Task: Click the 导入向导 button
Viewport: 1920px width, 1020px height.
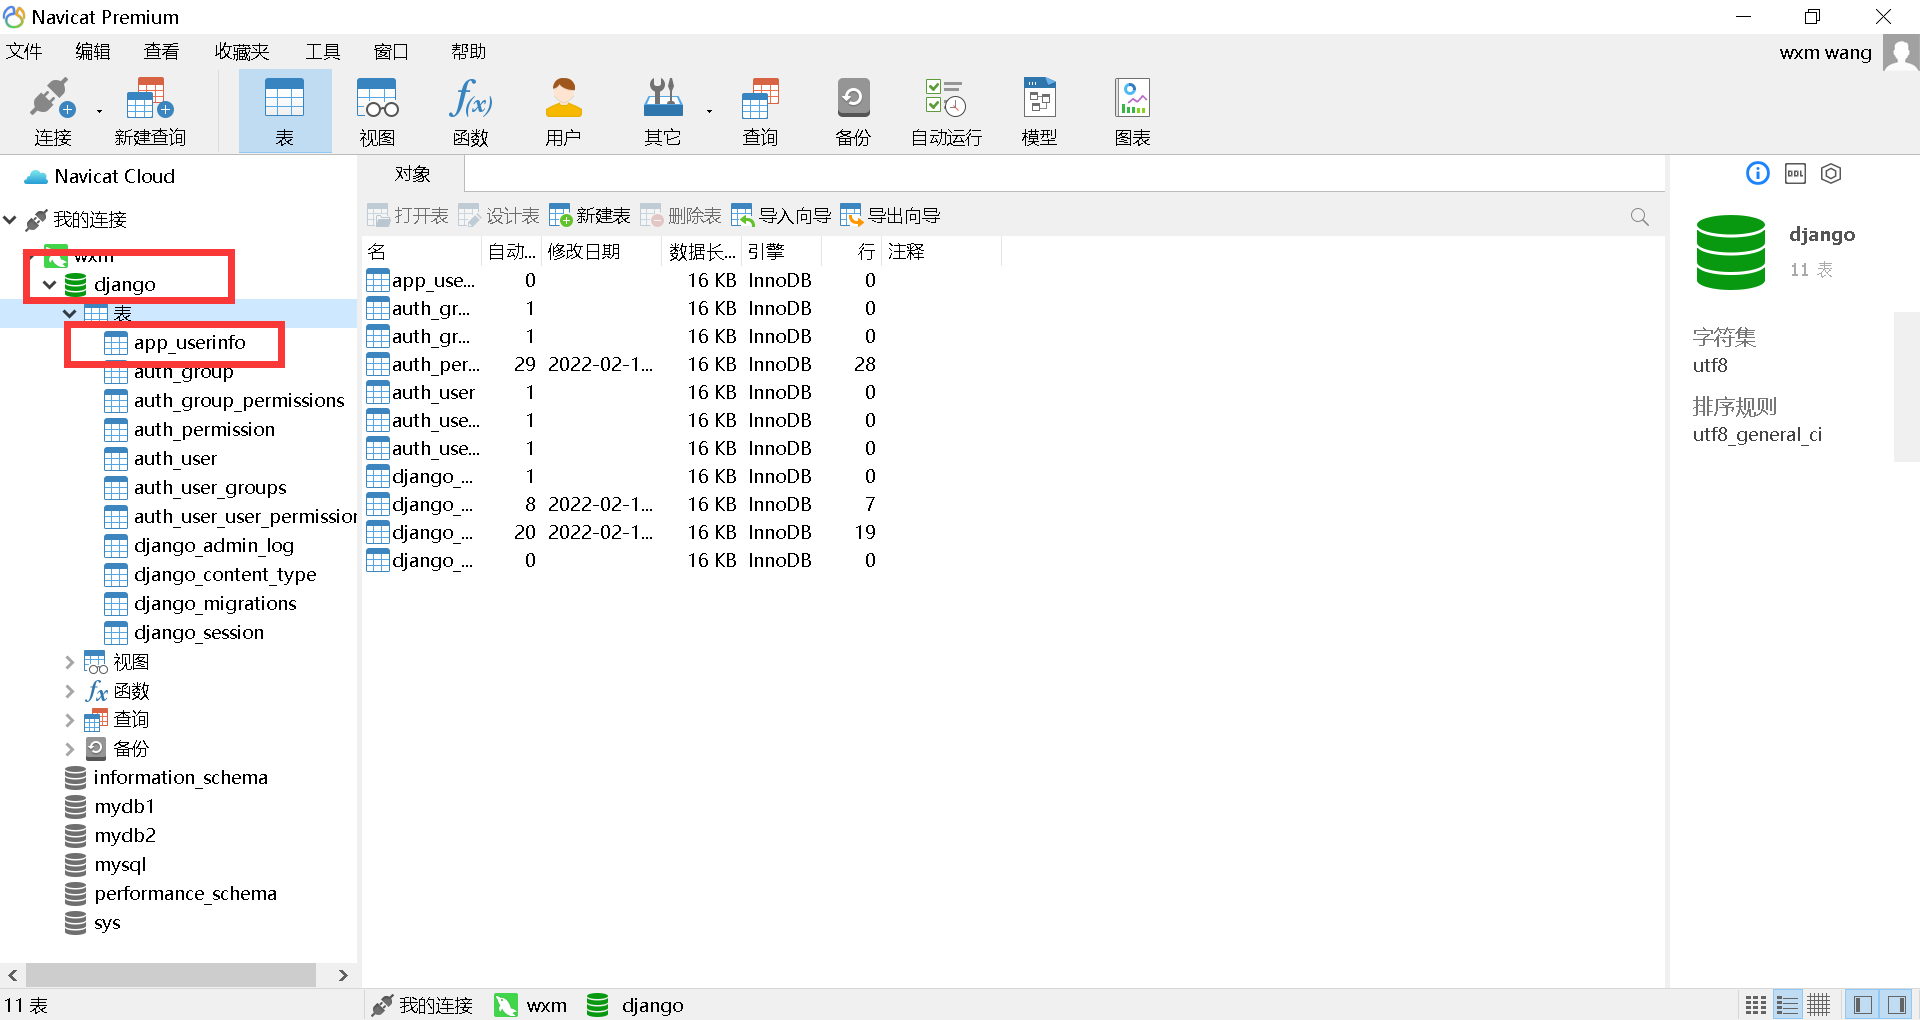Action: (781, 215)
